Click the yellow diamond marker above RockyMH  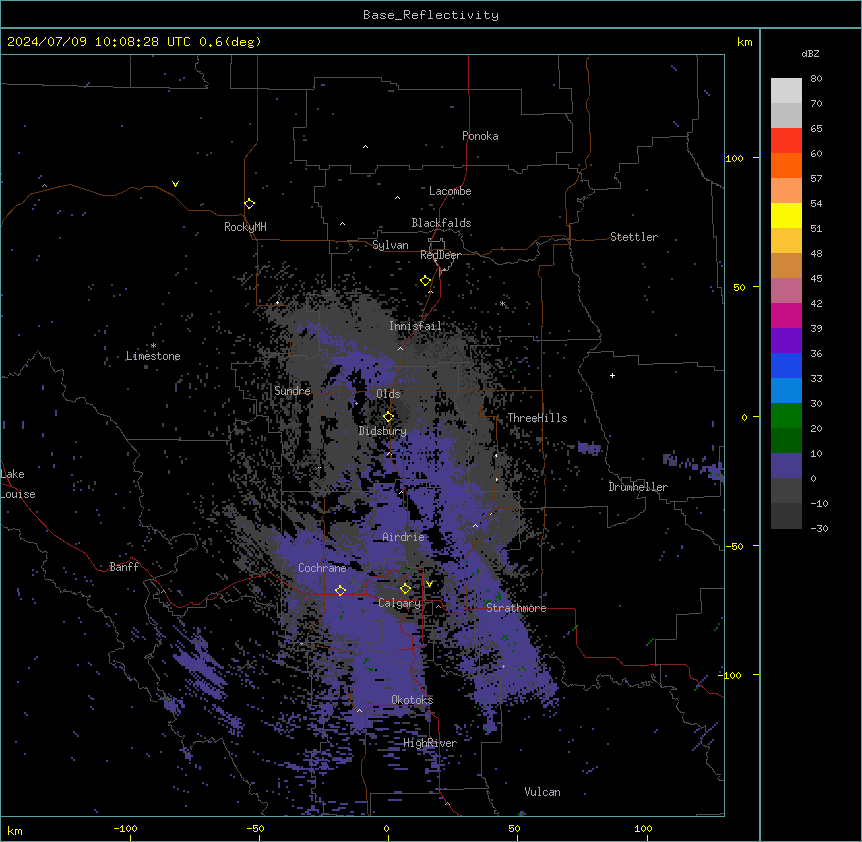[250, 203]
